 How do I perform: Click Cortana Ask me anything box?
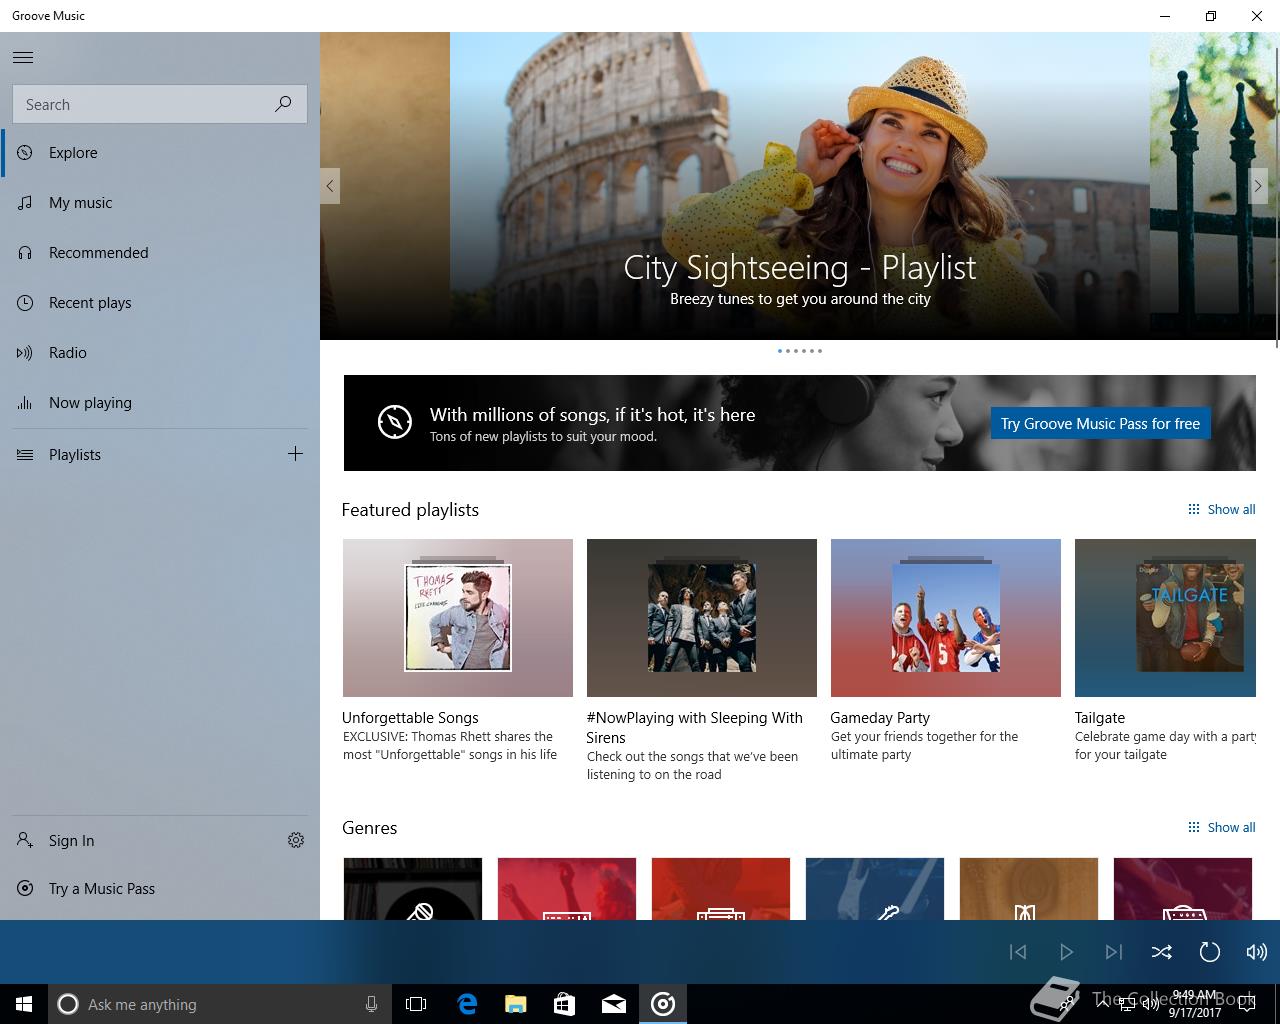pos(219,1004)
